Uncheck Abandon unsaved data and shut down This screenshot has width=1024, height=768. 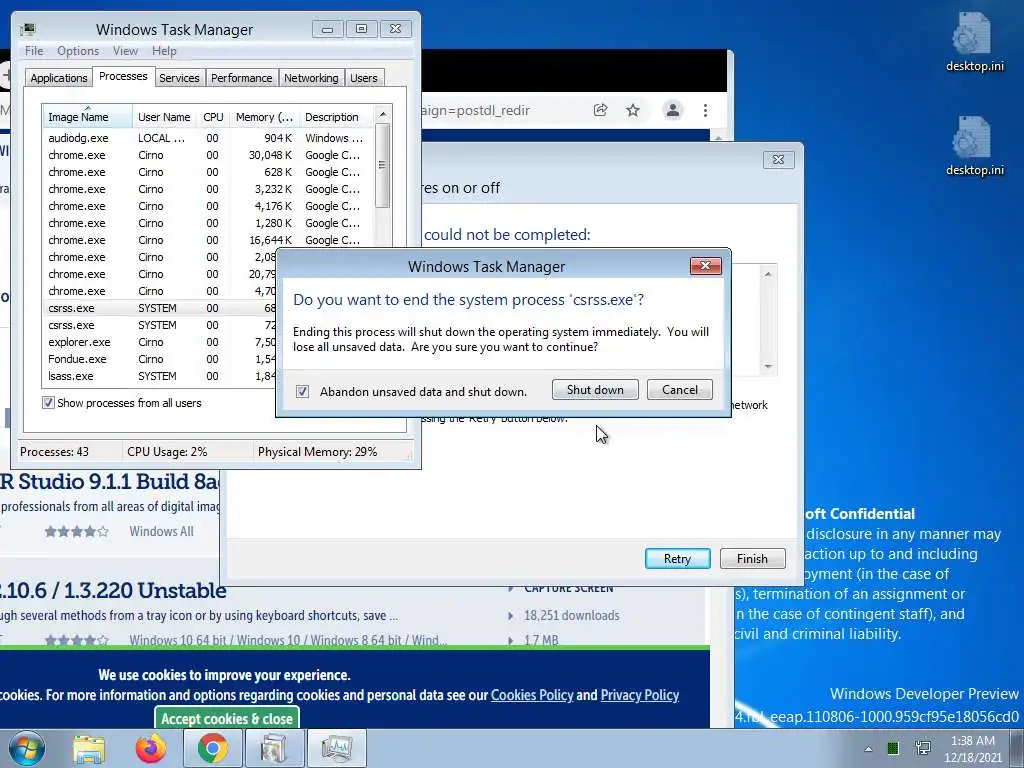point(302,392)
